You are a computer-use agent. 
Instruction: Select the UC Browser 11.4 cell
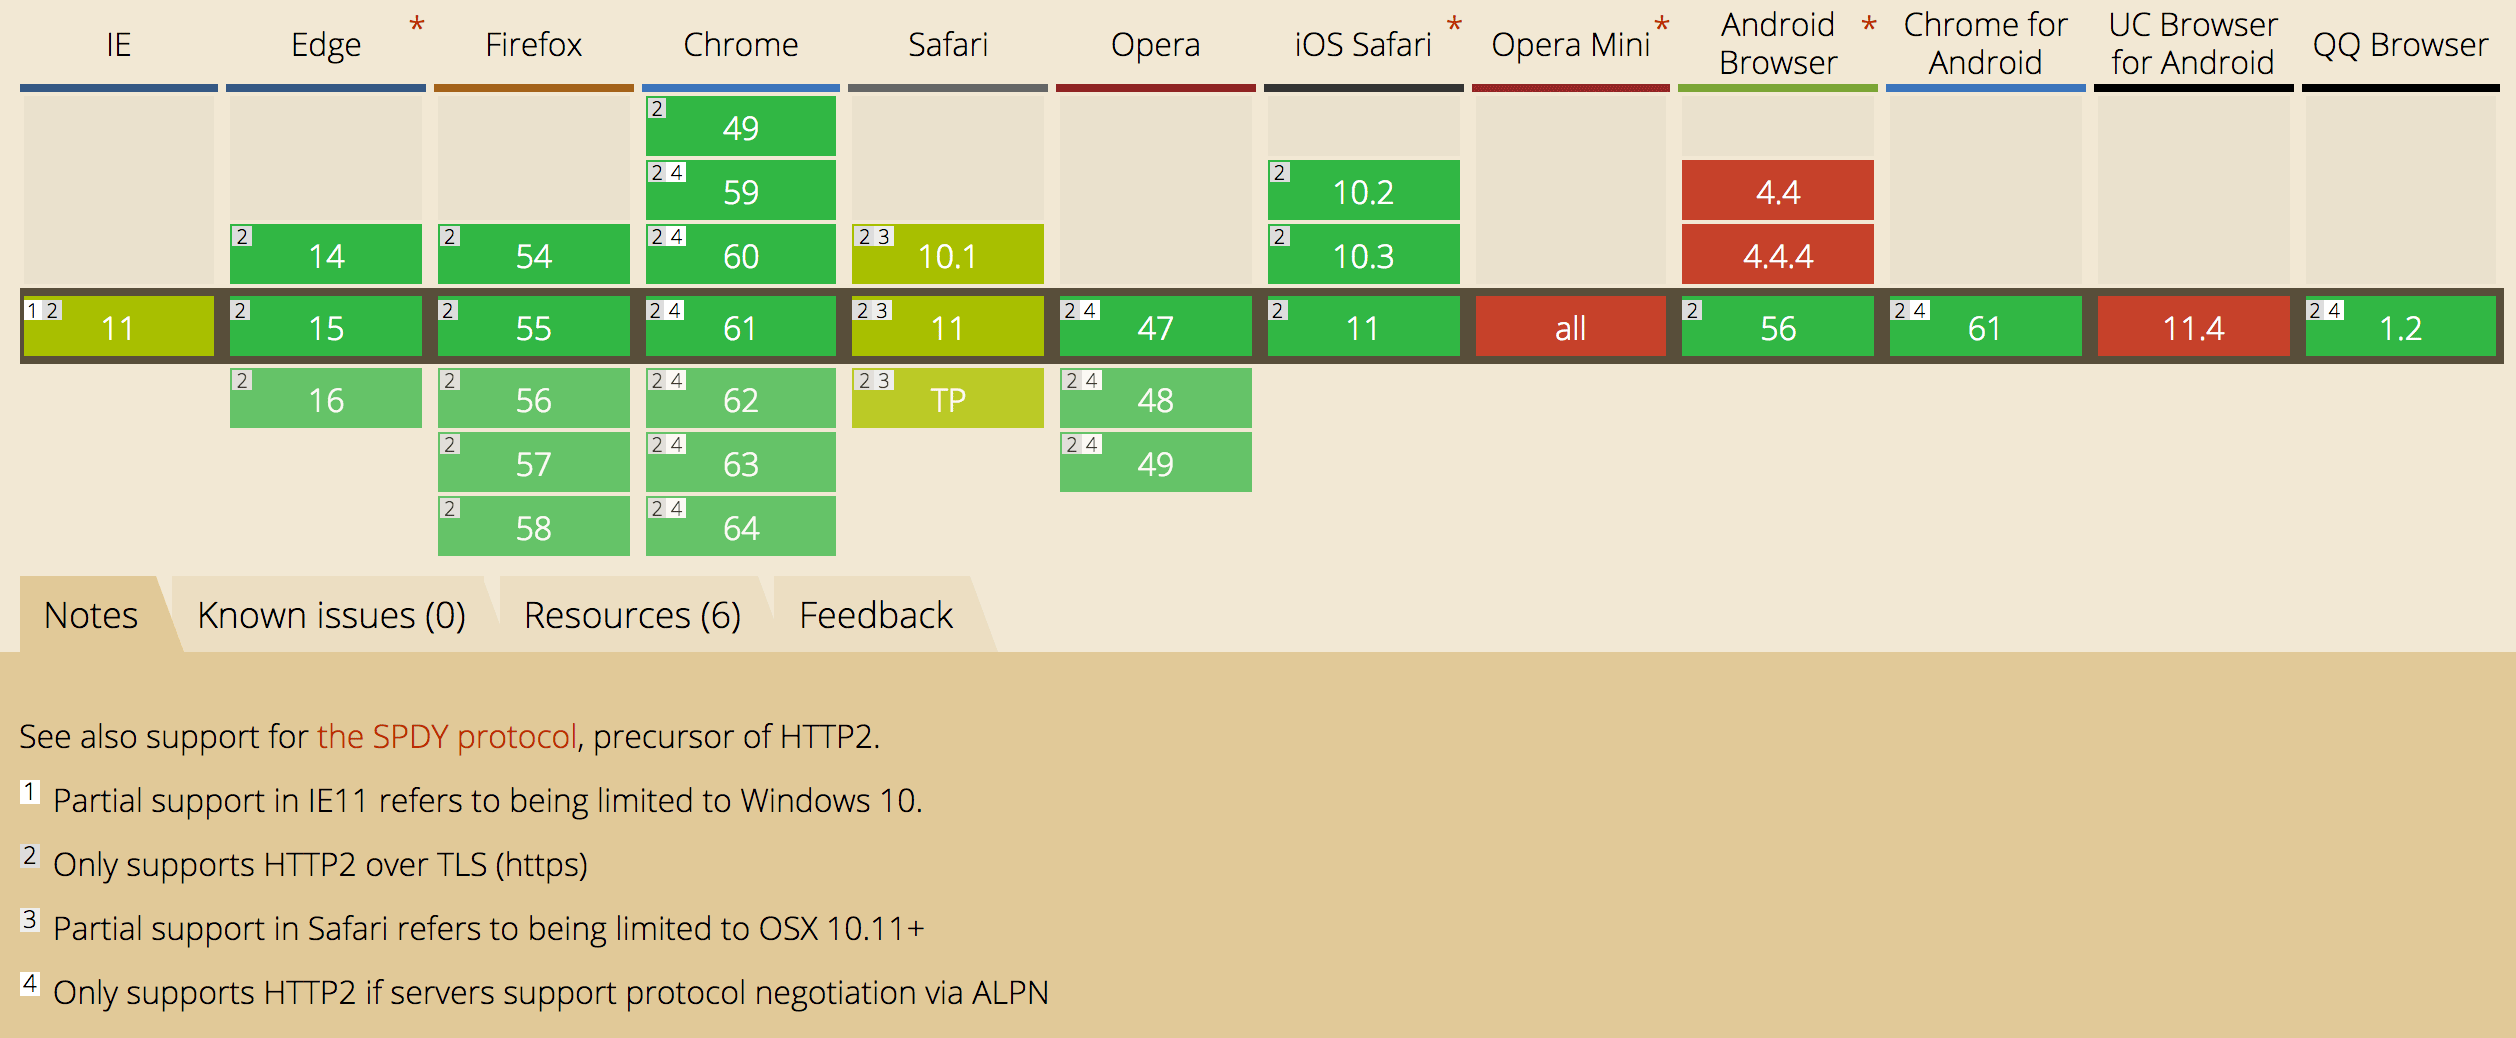tap(2193, 326)
